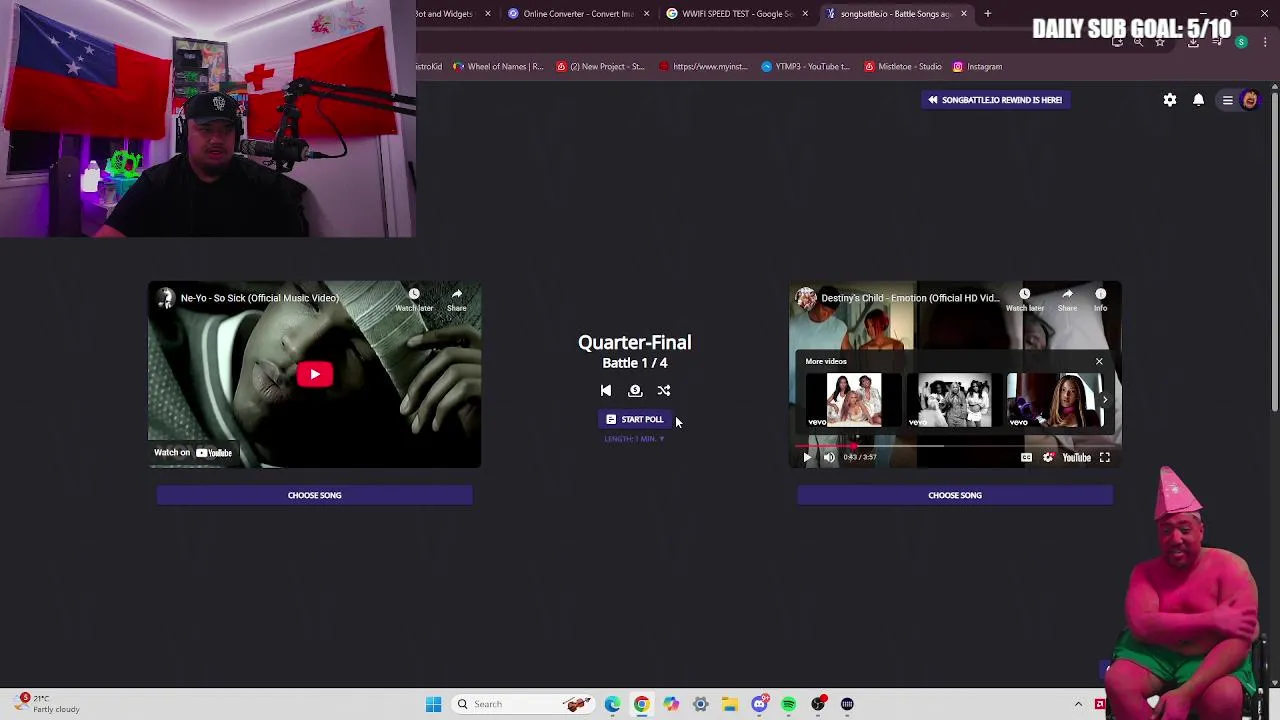The image size is (1280, 720).
Task: Click page vertical scrollbar
Action: point(1274,250)
